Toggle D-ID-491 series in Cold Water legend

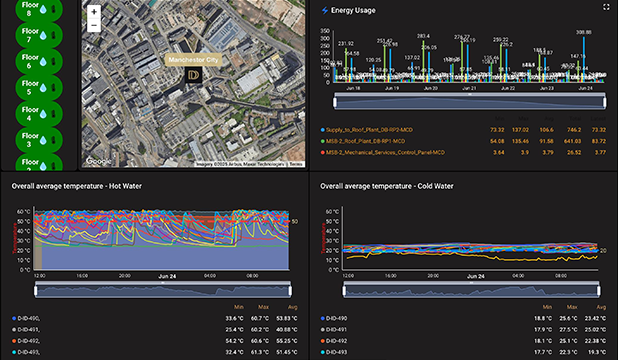334,330
